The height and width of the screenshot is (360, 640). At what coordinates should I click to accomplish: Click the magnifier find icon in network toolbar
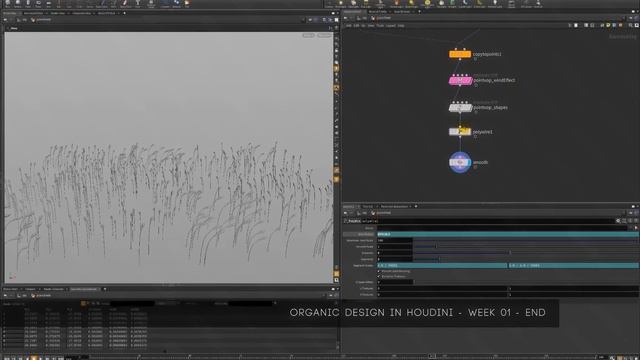point(631,25)
